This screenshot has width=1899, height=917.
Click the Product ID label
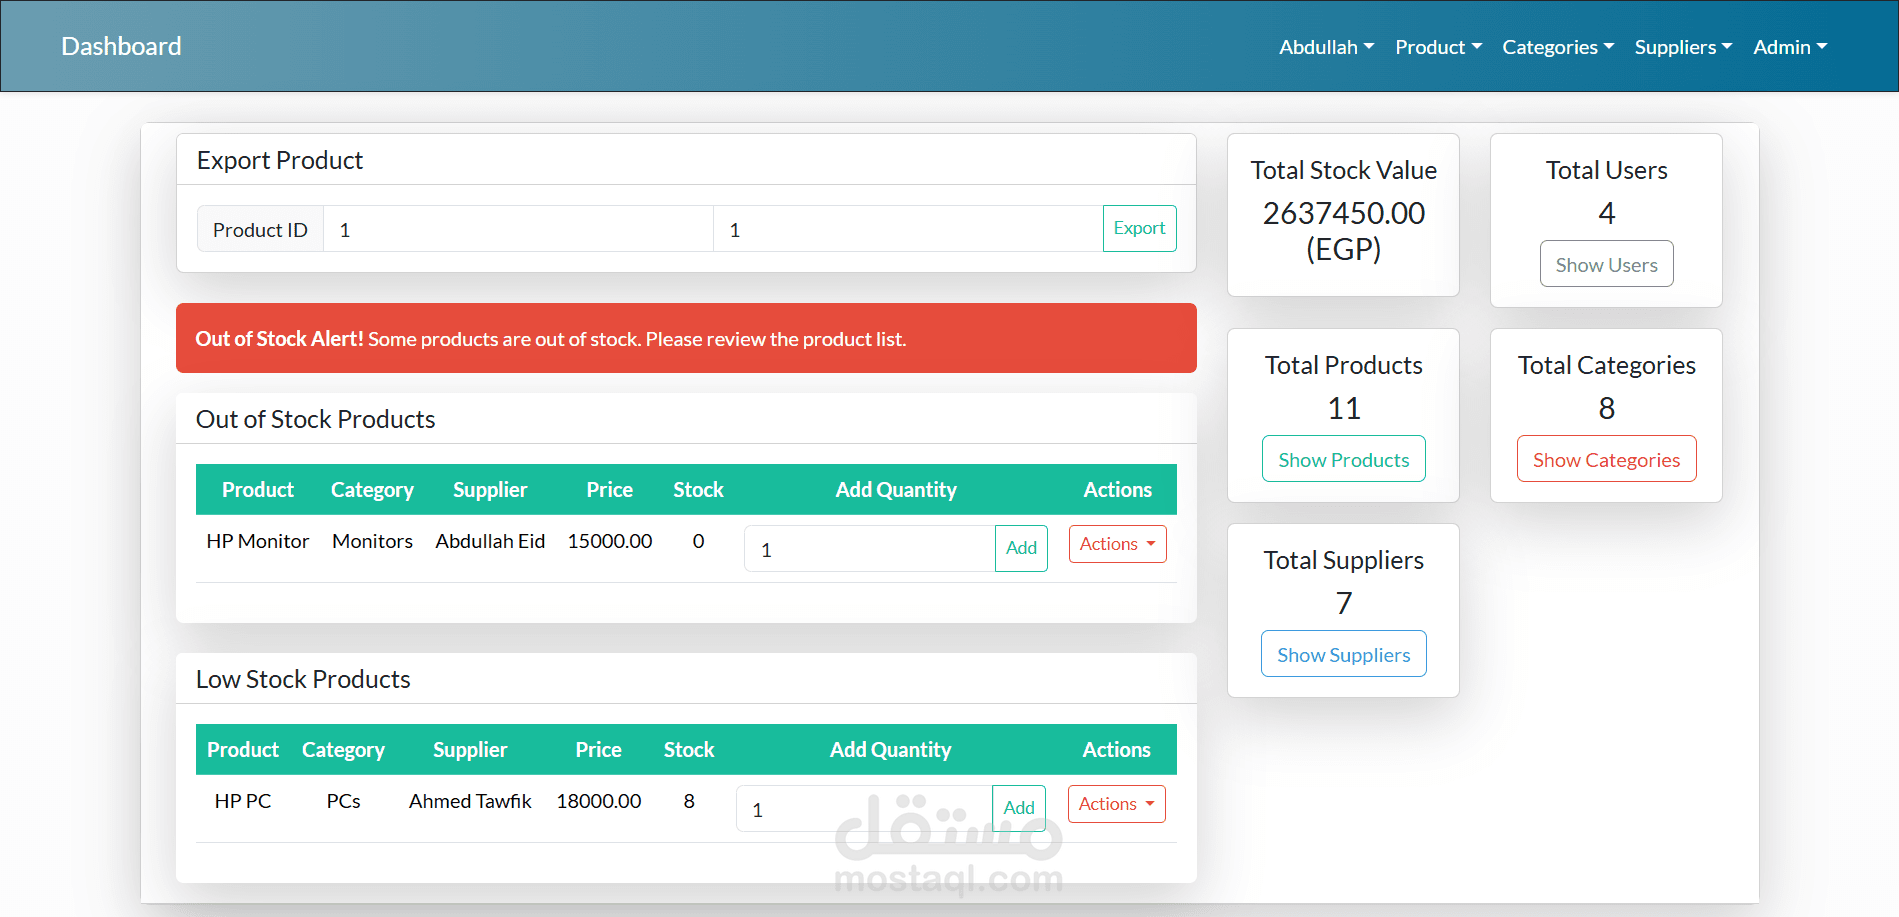[260, 229]
